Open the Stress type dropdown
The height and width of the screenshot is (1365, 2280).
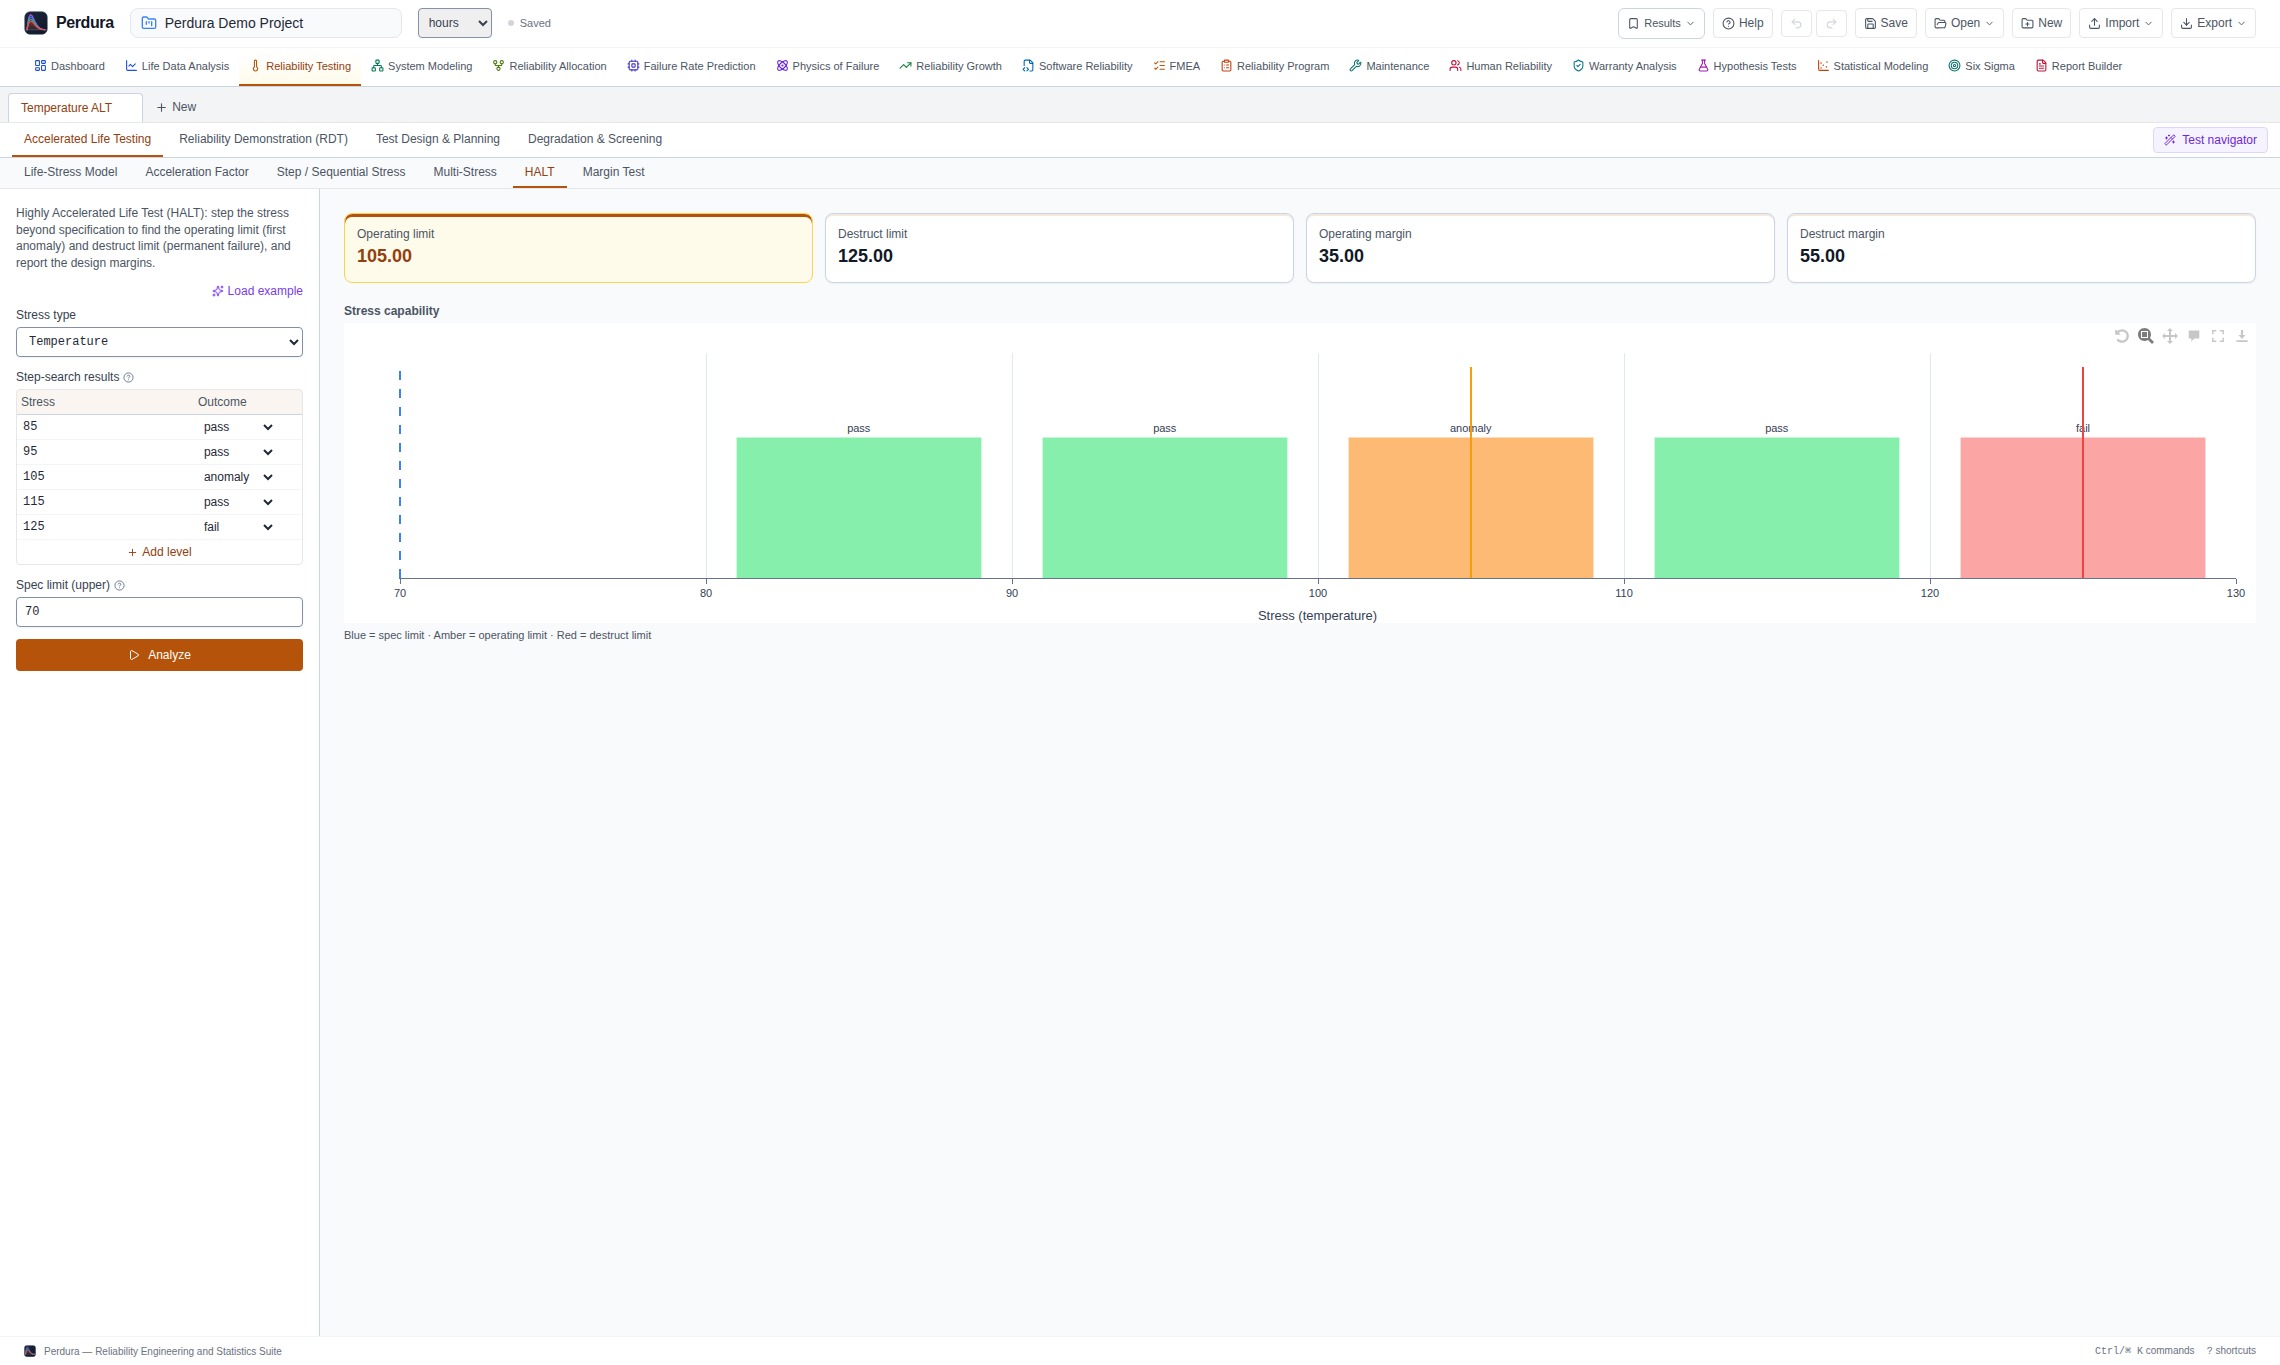(x=159, y=342)
